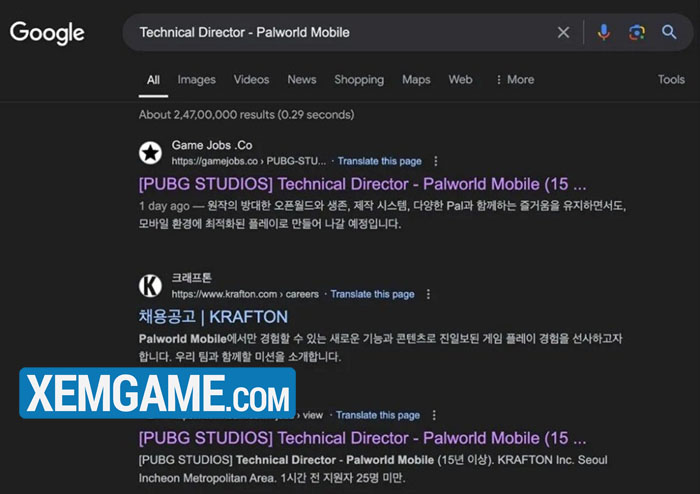The image size is (700, 494).
Task: Open the Tools options
Action: [x=671, y=80]
